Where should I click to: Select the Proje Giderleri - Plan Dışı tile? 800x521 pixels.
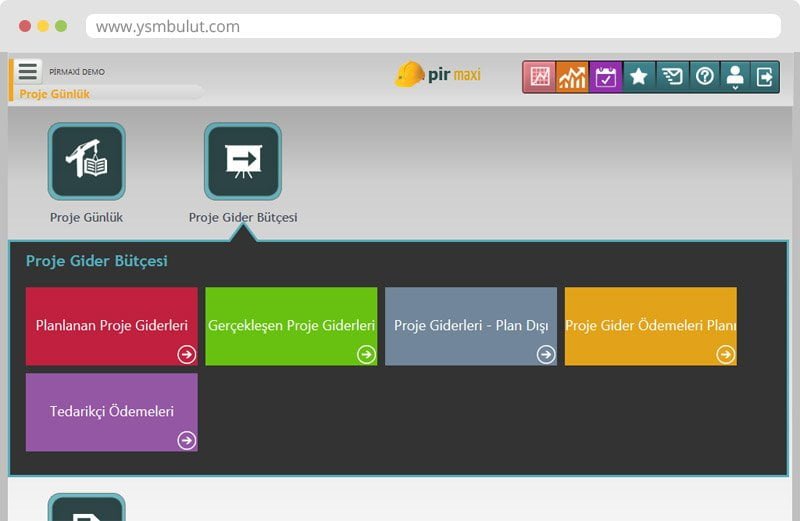point(471,326)
